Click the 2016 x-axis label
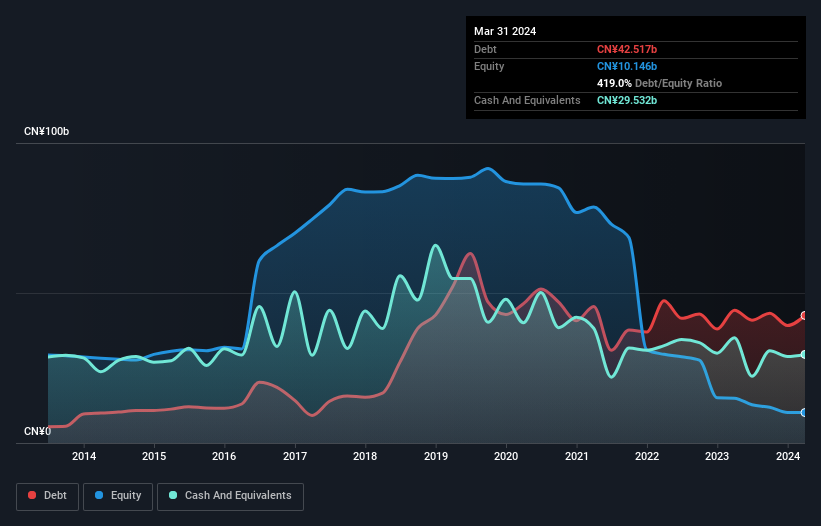Viewport: 821px width, 526px height. (x=224, y=456)
